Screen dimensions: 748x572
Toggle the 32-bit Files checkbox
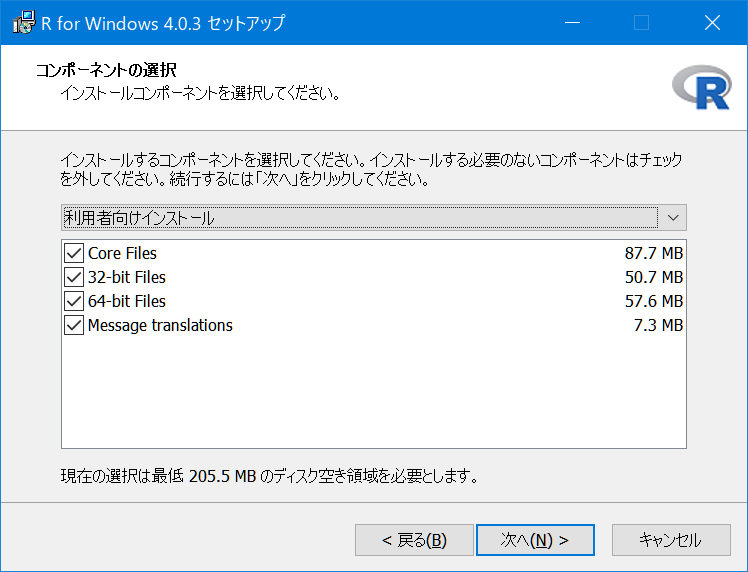pyautogui.click(x=74, y=277)
